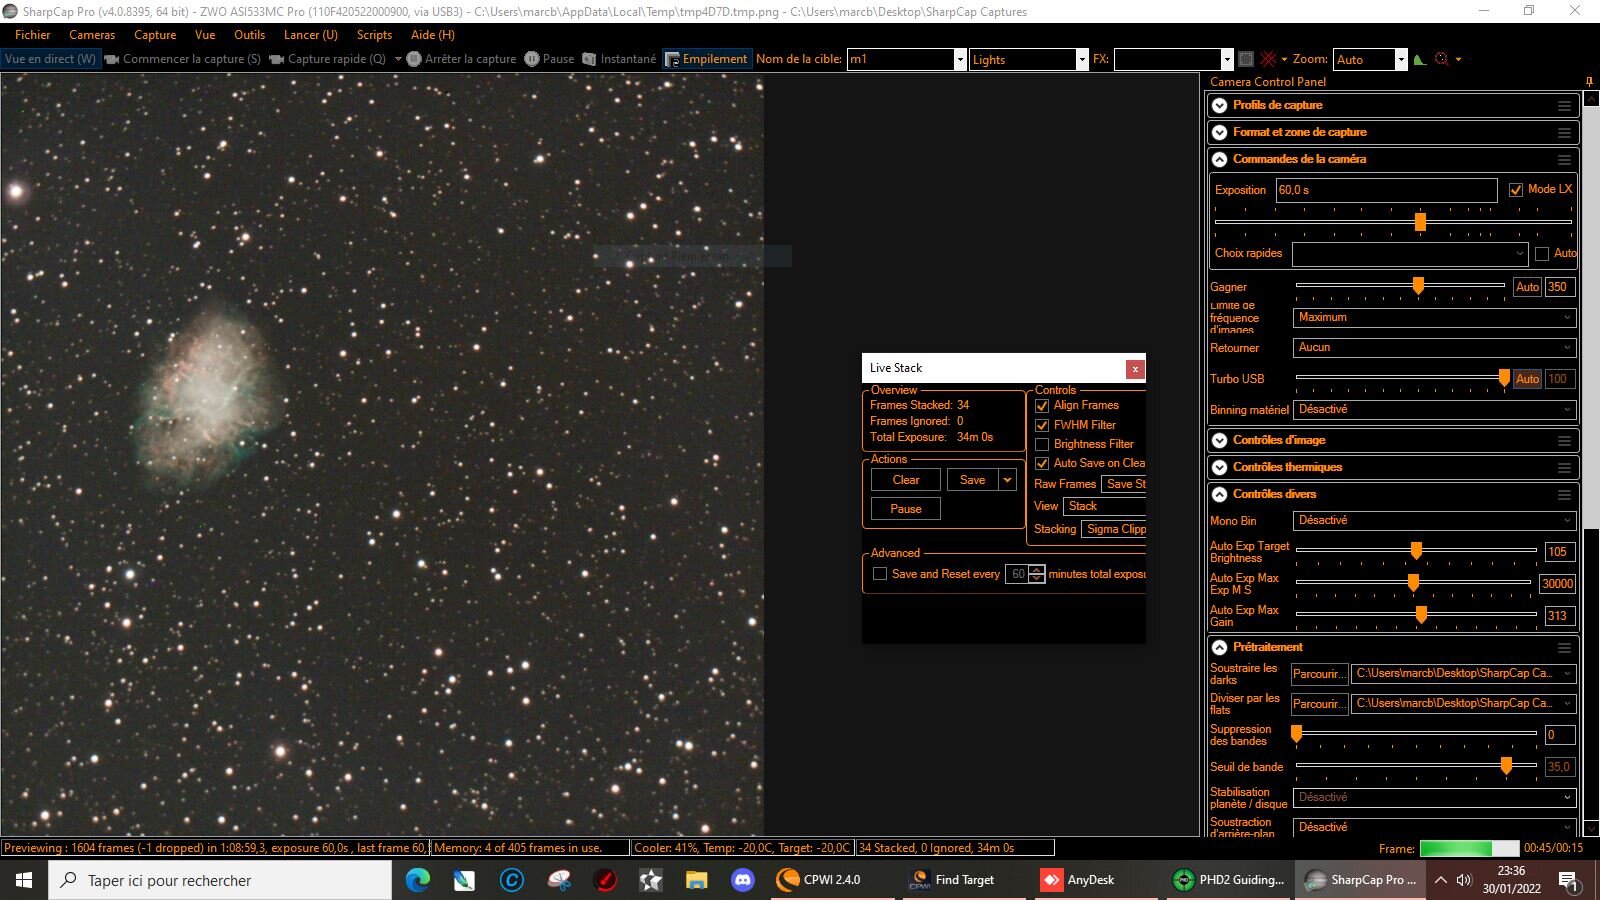Toggle the Mode LX checkbox
The image size is (1600, 900).
[x=1516, y=190]
